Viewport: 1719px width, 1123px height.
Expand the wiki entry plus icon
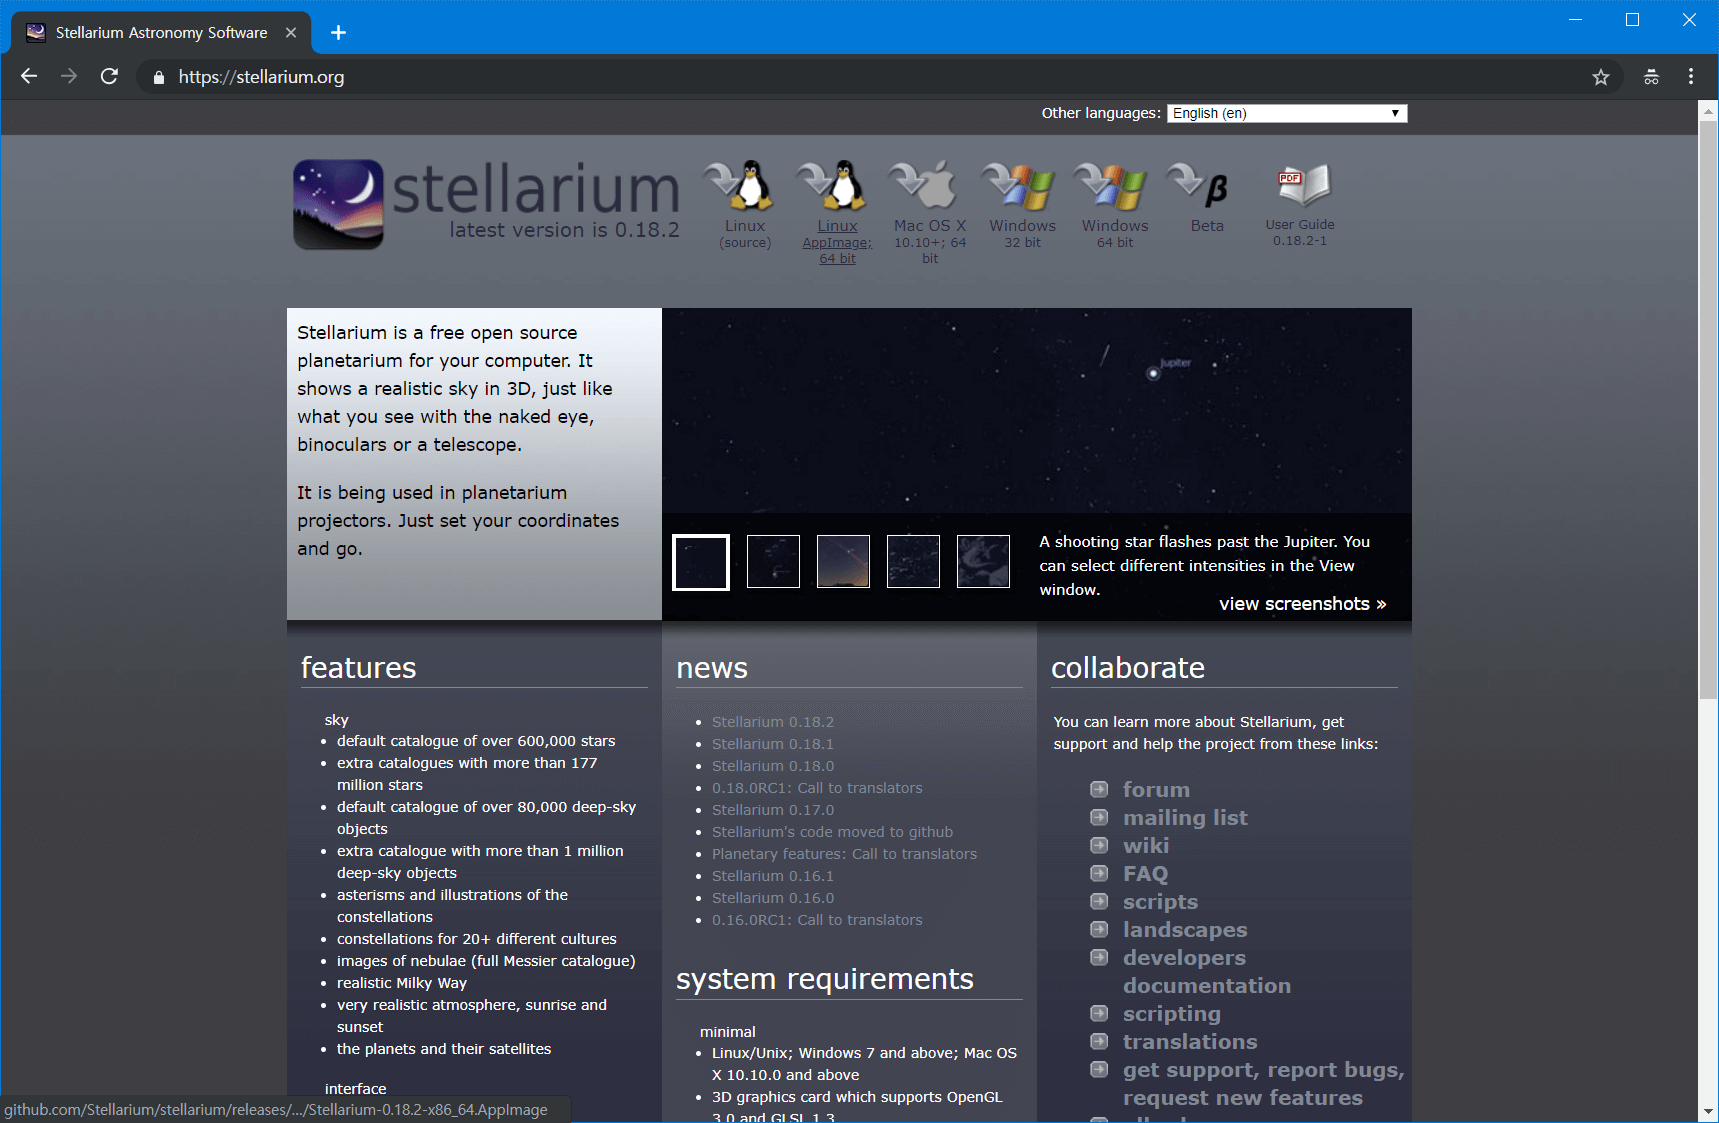click(x=1099, y=845)
